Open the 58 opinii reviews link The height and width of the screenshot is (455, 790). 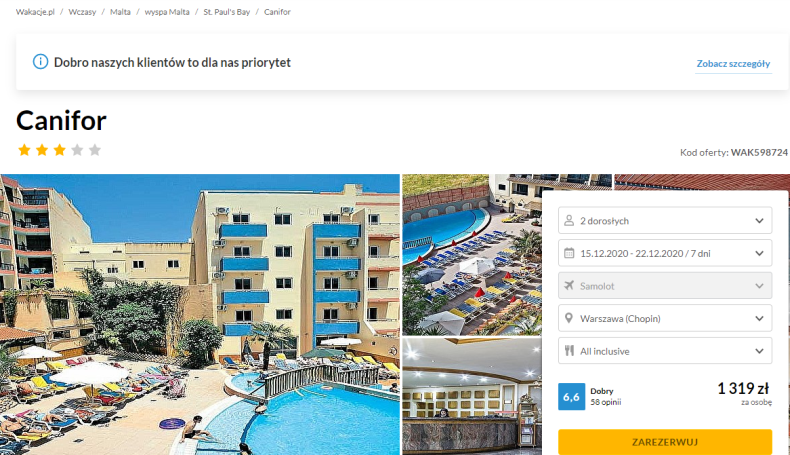point(606,402)
